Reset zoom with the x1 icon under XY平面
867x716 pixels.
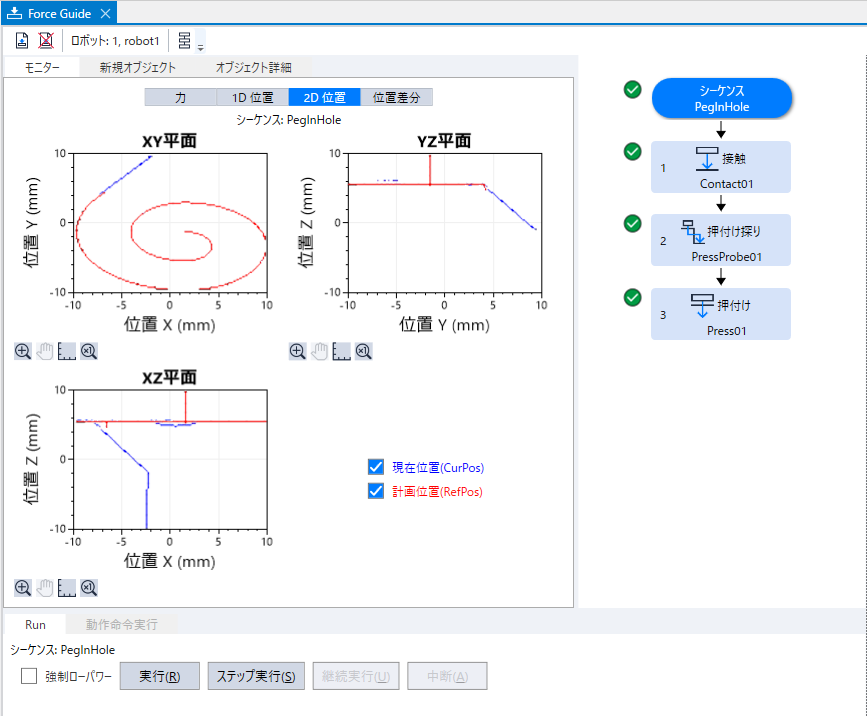pyautogui.click(x=88, y=351)
